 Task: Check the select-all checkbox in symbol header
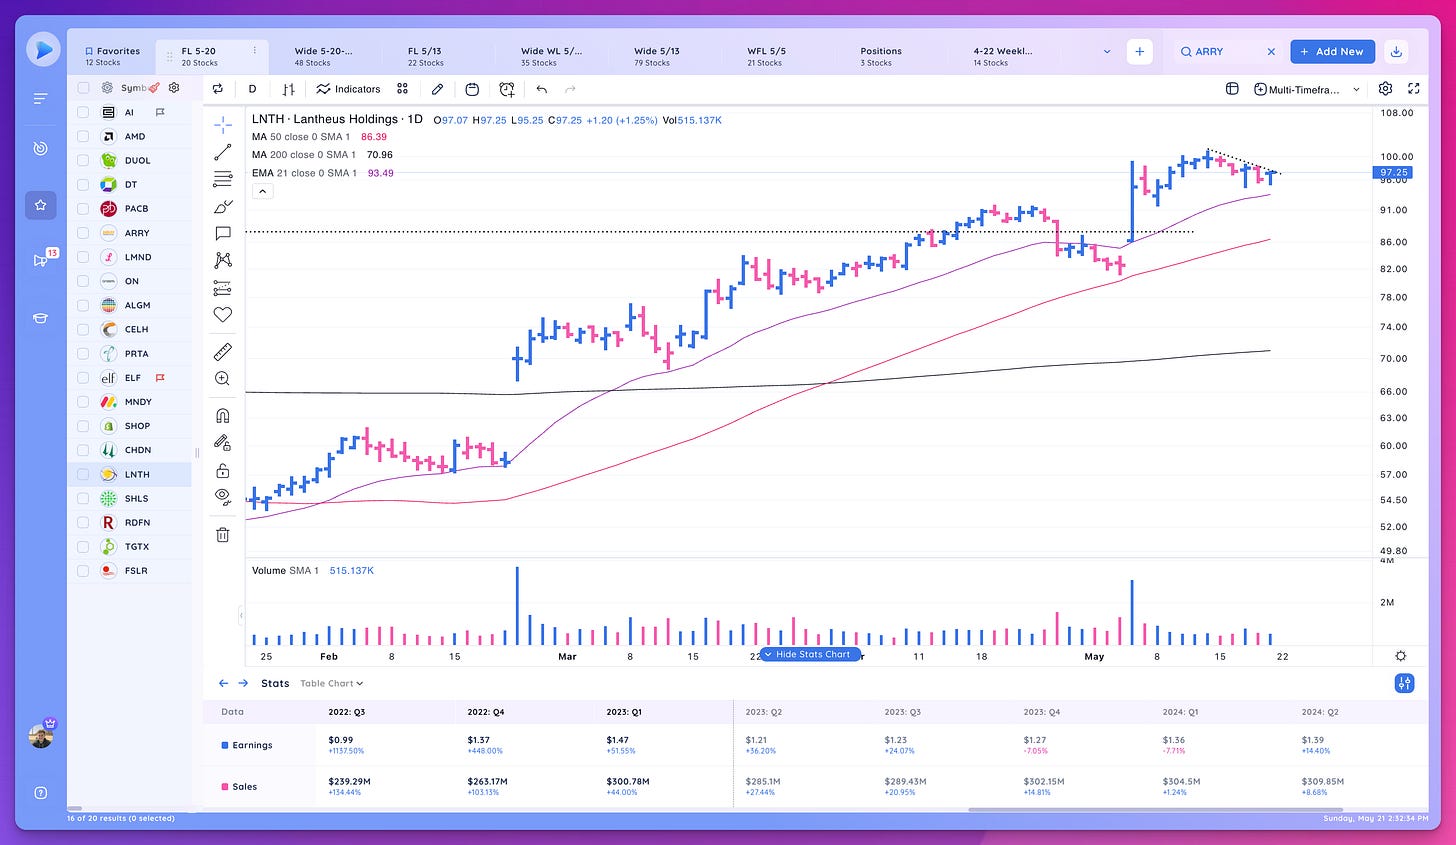83,88
